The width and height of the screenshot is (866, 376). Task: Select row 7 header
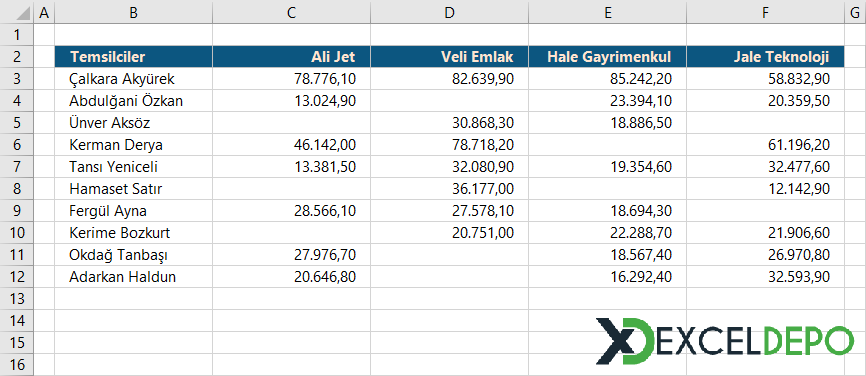tap(17, 167)
